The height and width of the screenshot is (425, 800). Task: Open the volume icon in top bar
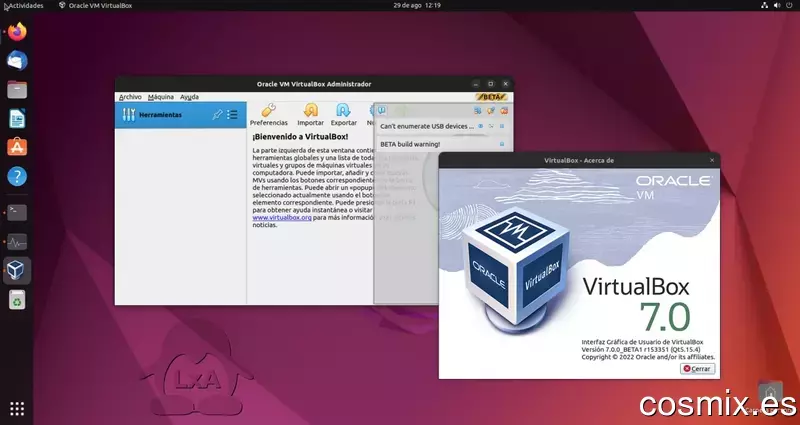coord(777,5)
